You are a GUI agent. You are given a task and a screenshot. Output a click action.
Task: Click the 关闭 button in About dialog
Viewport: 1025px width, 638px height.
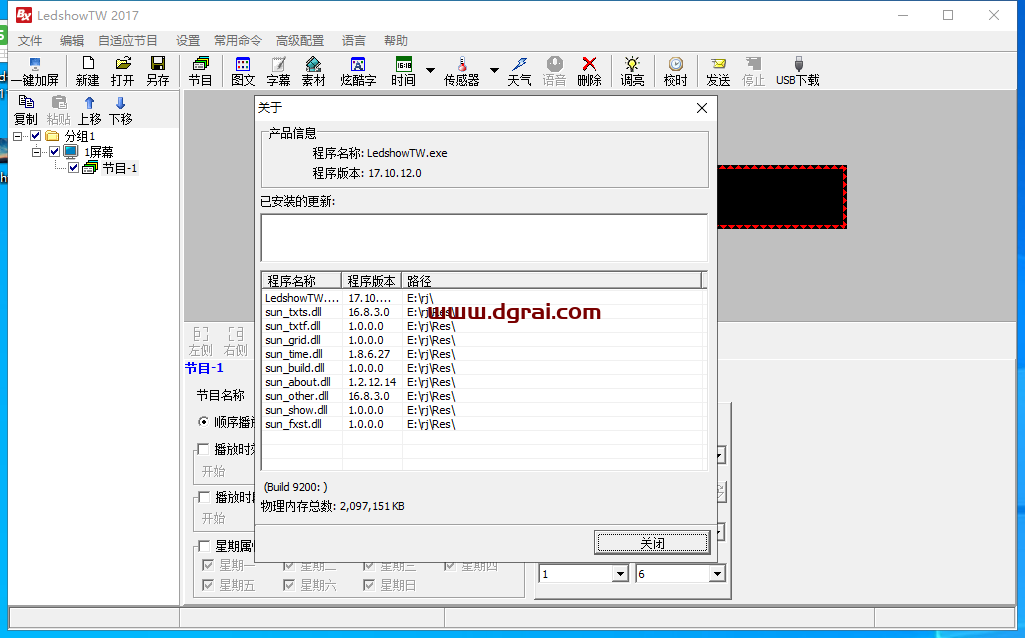tap(652, 543)
